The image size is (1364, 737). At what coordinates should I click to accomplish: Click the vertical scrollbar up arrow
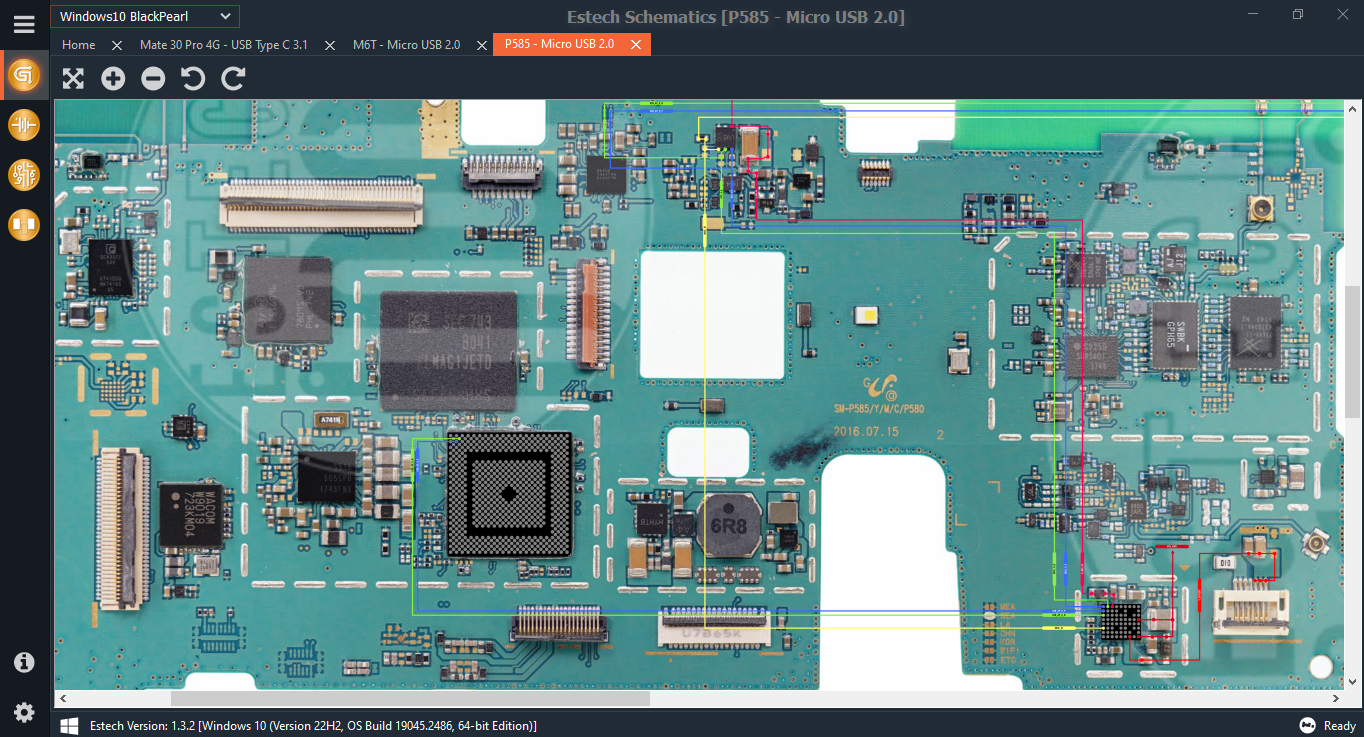[x=1353, y=107]
